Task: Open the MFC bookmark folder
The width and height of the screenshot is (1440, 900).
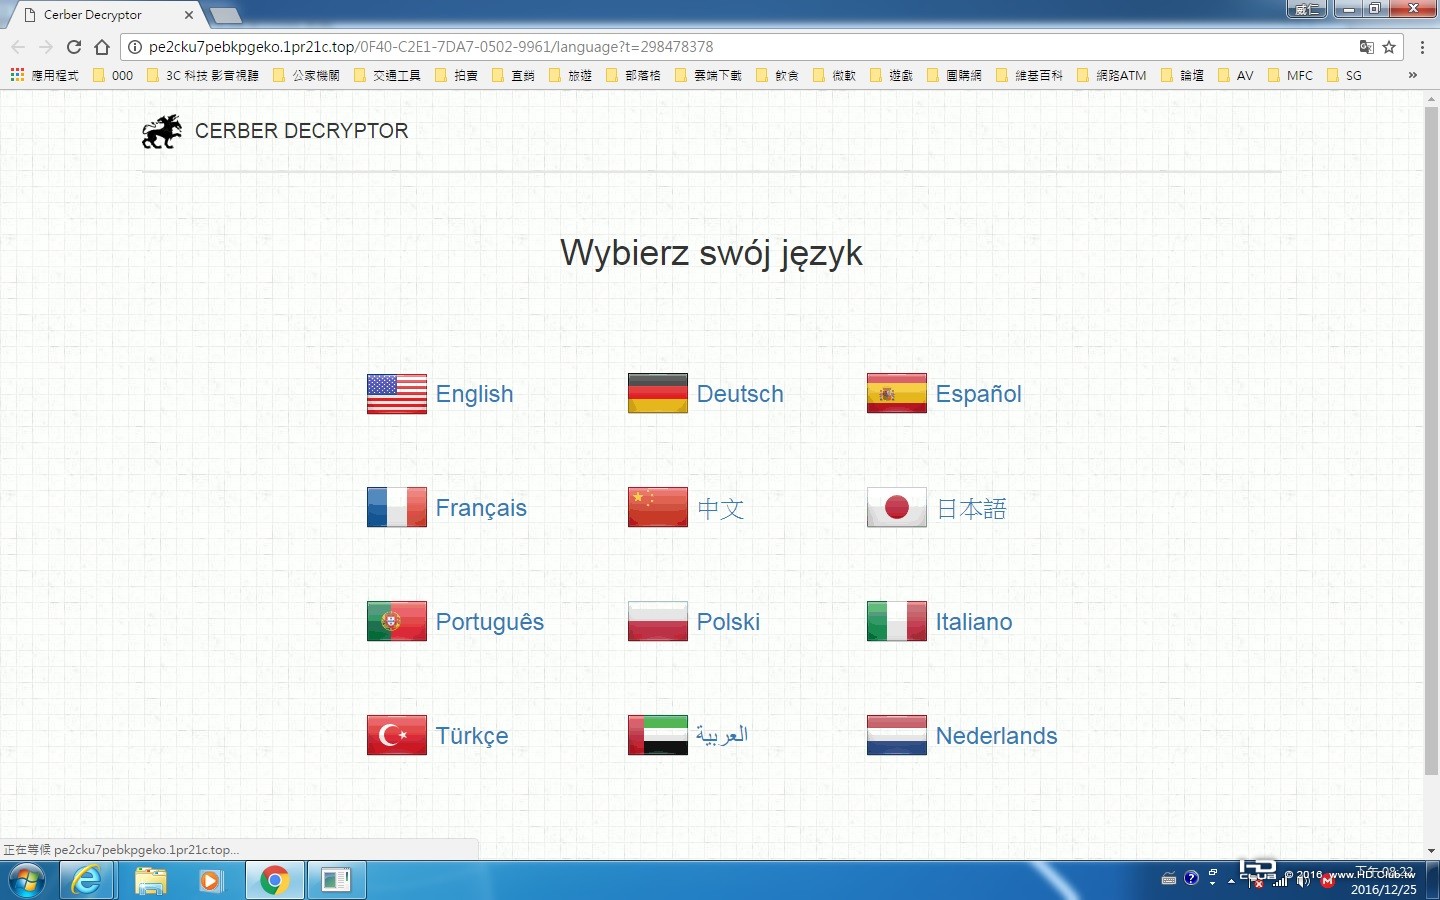Action: pos(1290,75)
